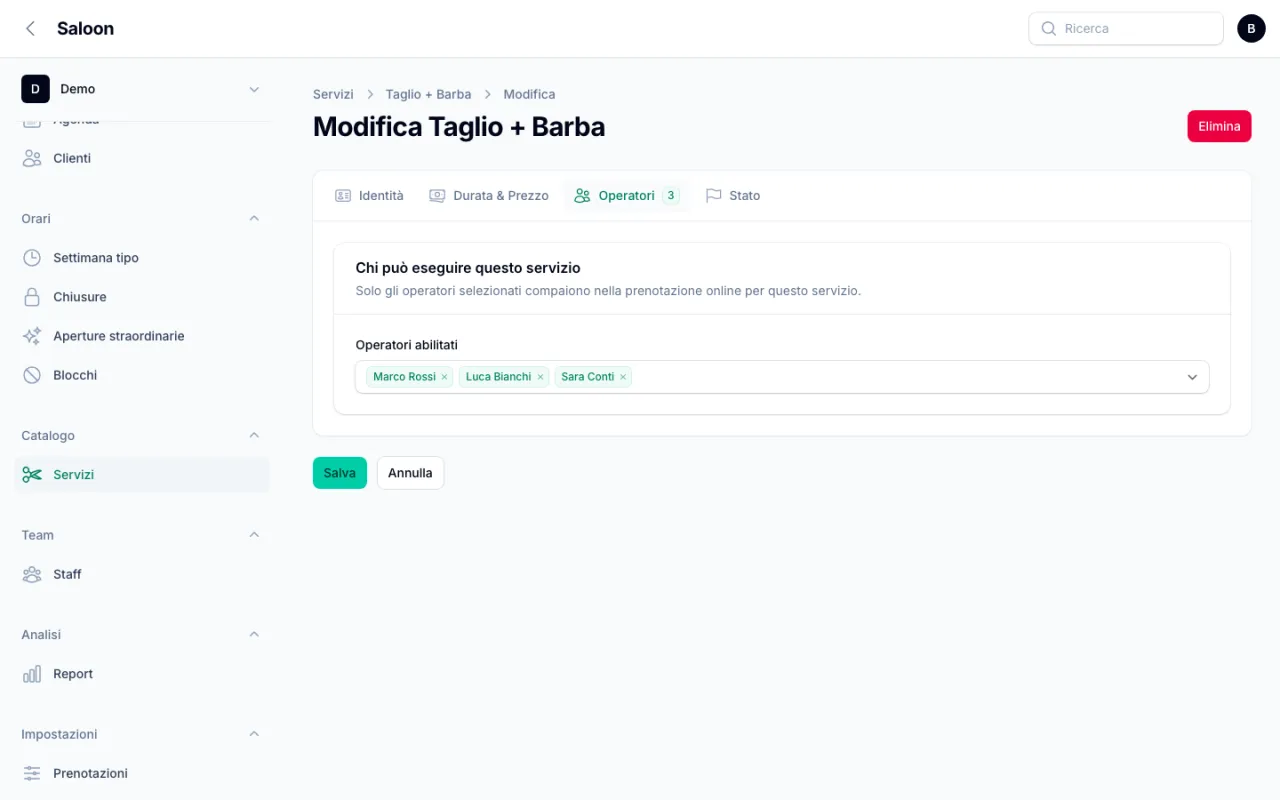Select the Operatori tab
1280x800 pixels.
627,196
